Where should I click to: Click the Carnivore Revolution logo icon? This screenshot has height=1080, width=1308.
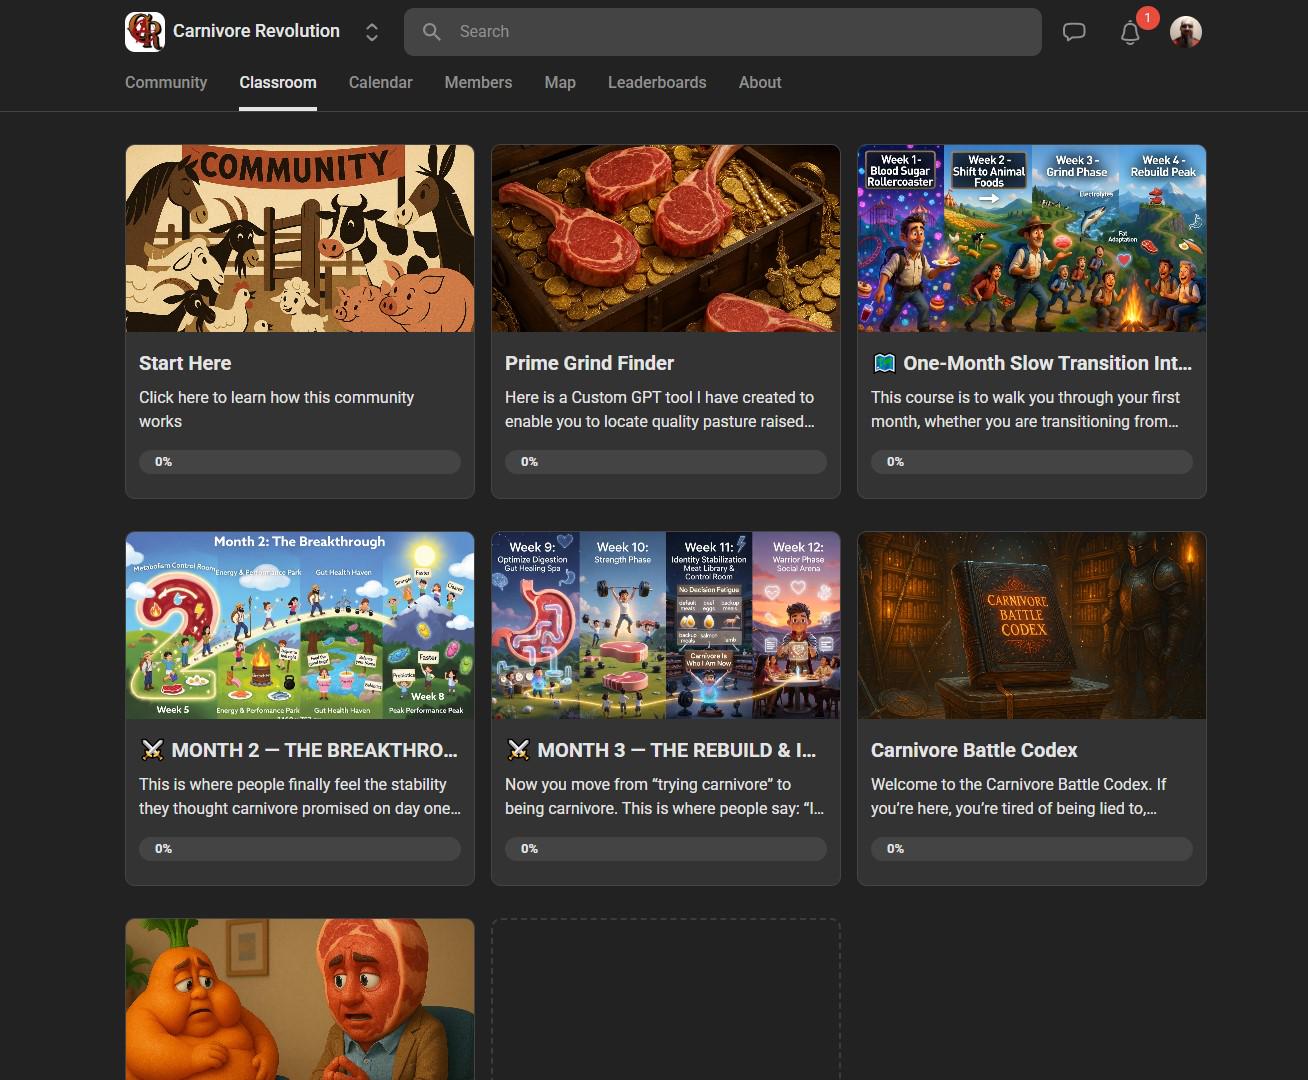(145, 32)
